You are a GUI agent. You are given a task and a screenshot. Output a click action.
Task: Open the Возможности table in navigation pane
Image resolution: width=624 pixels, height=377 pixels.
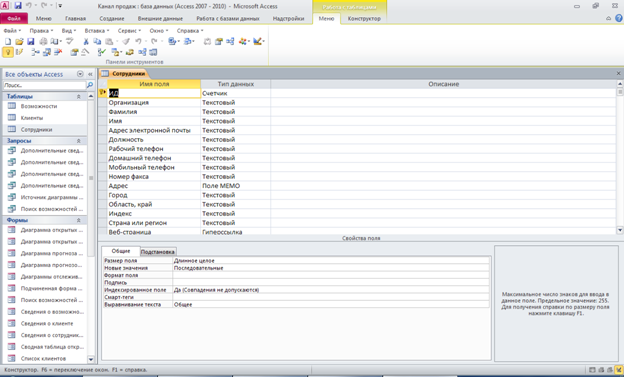coord(39,106)
